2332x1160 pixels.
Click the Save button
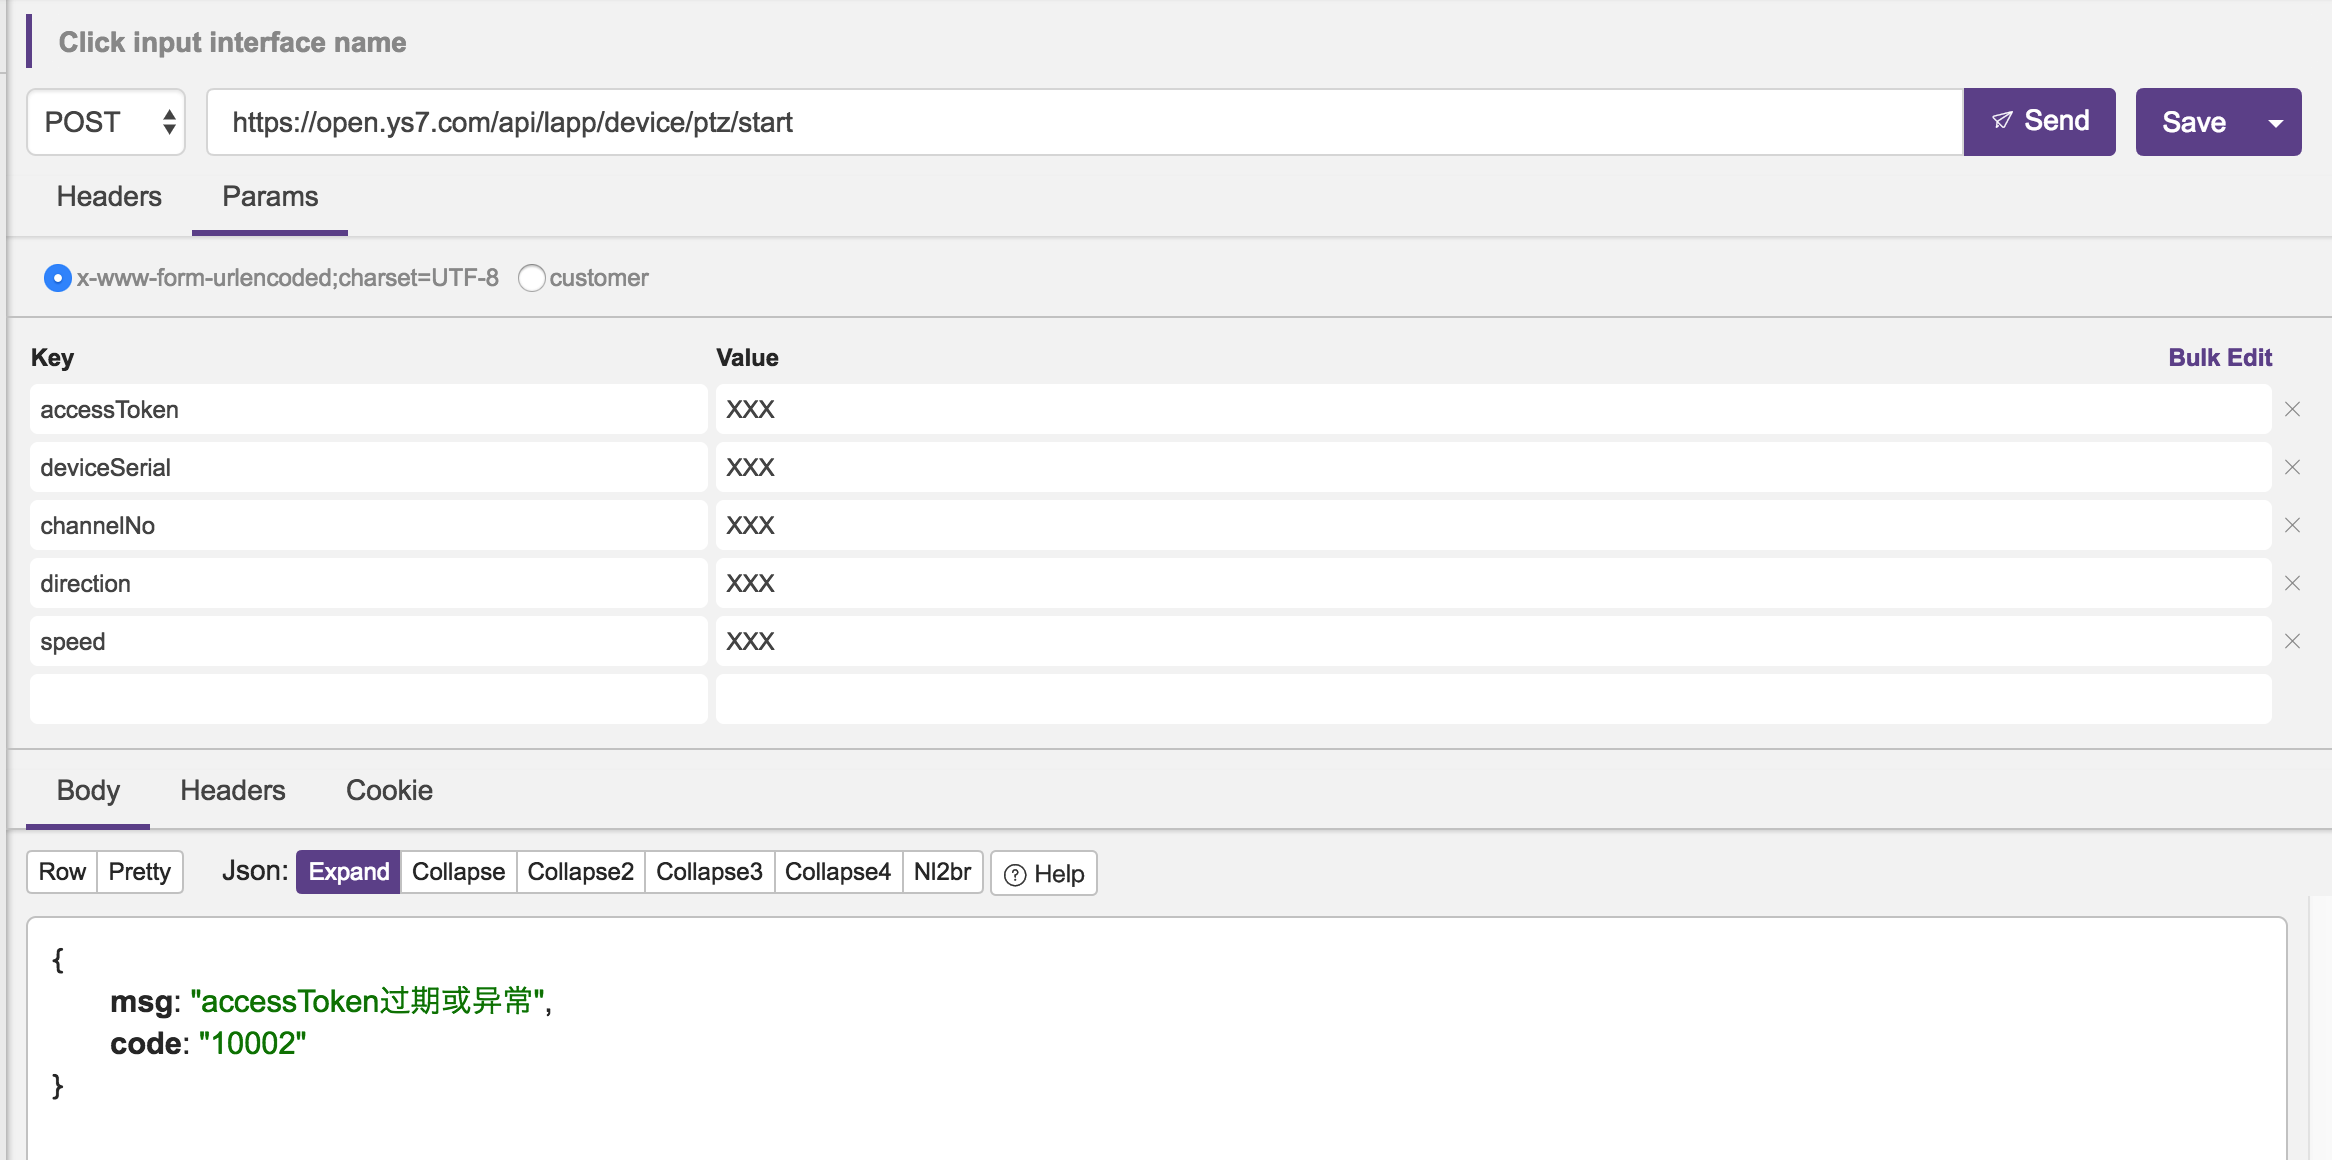pos(2193,122)
